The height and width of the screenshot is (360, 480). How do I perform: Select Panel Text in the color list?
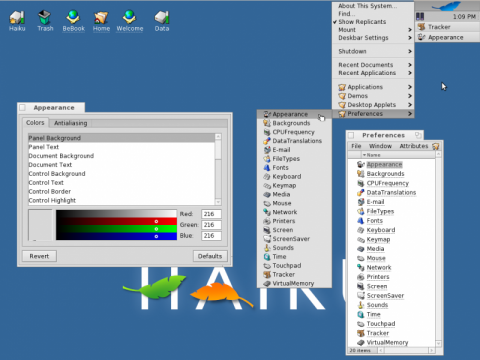point(122,147)
